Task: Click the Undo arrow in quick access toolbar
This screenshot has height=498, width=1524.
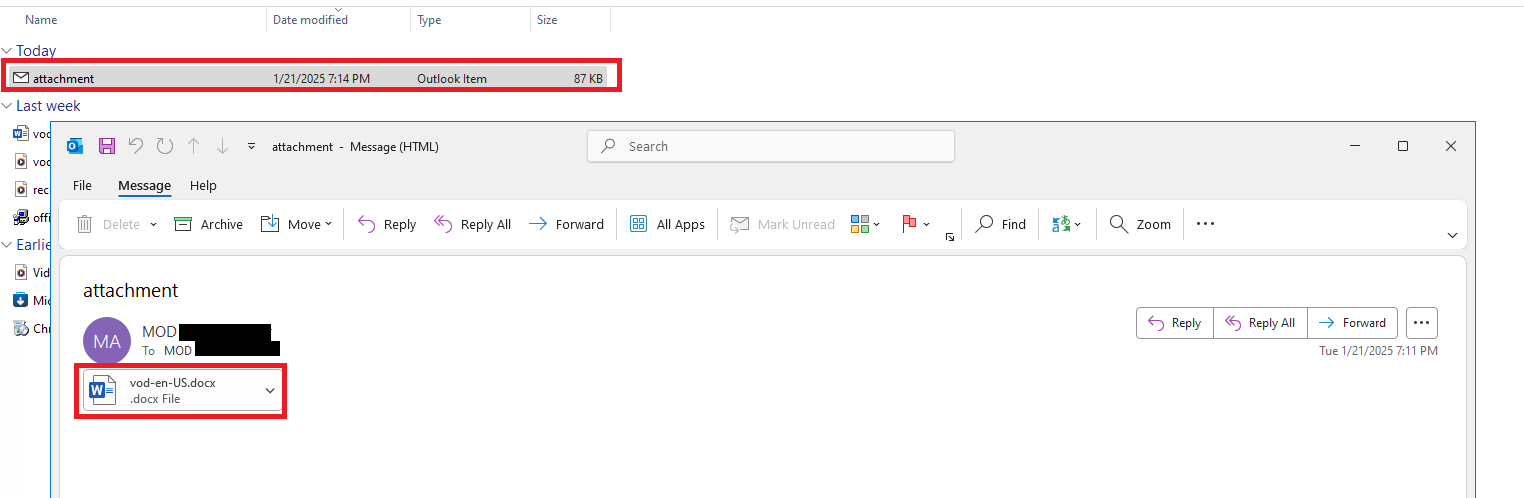Action: 137,146
